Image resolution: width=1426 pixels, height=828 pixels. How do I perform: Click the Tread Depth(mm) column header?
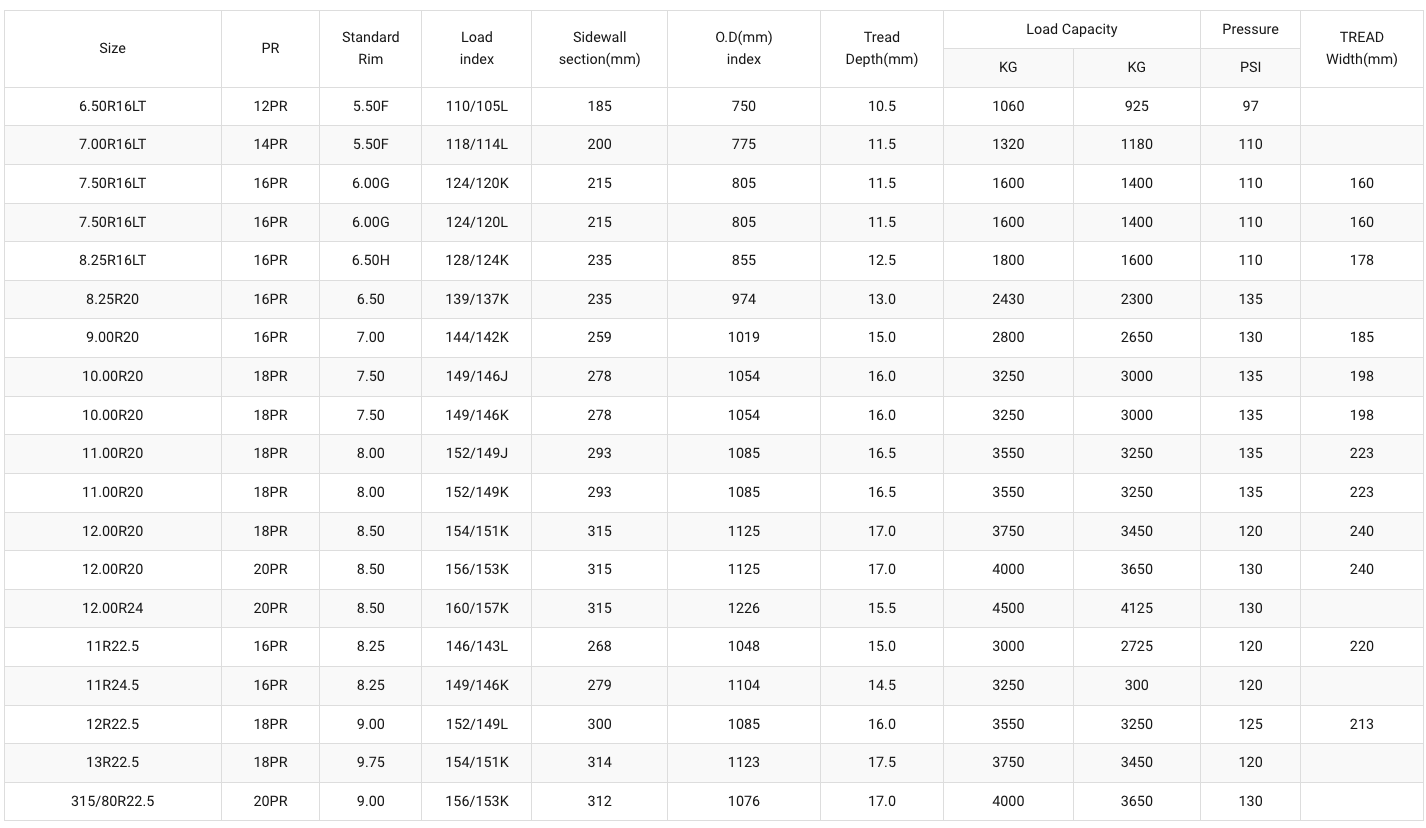tap(881, 48)
